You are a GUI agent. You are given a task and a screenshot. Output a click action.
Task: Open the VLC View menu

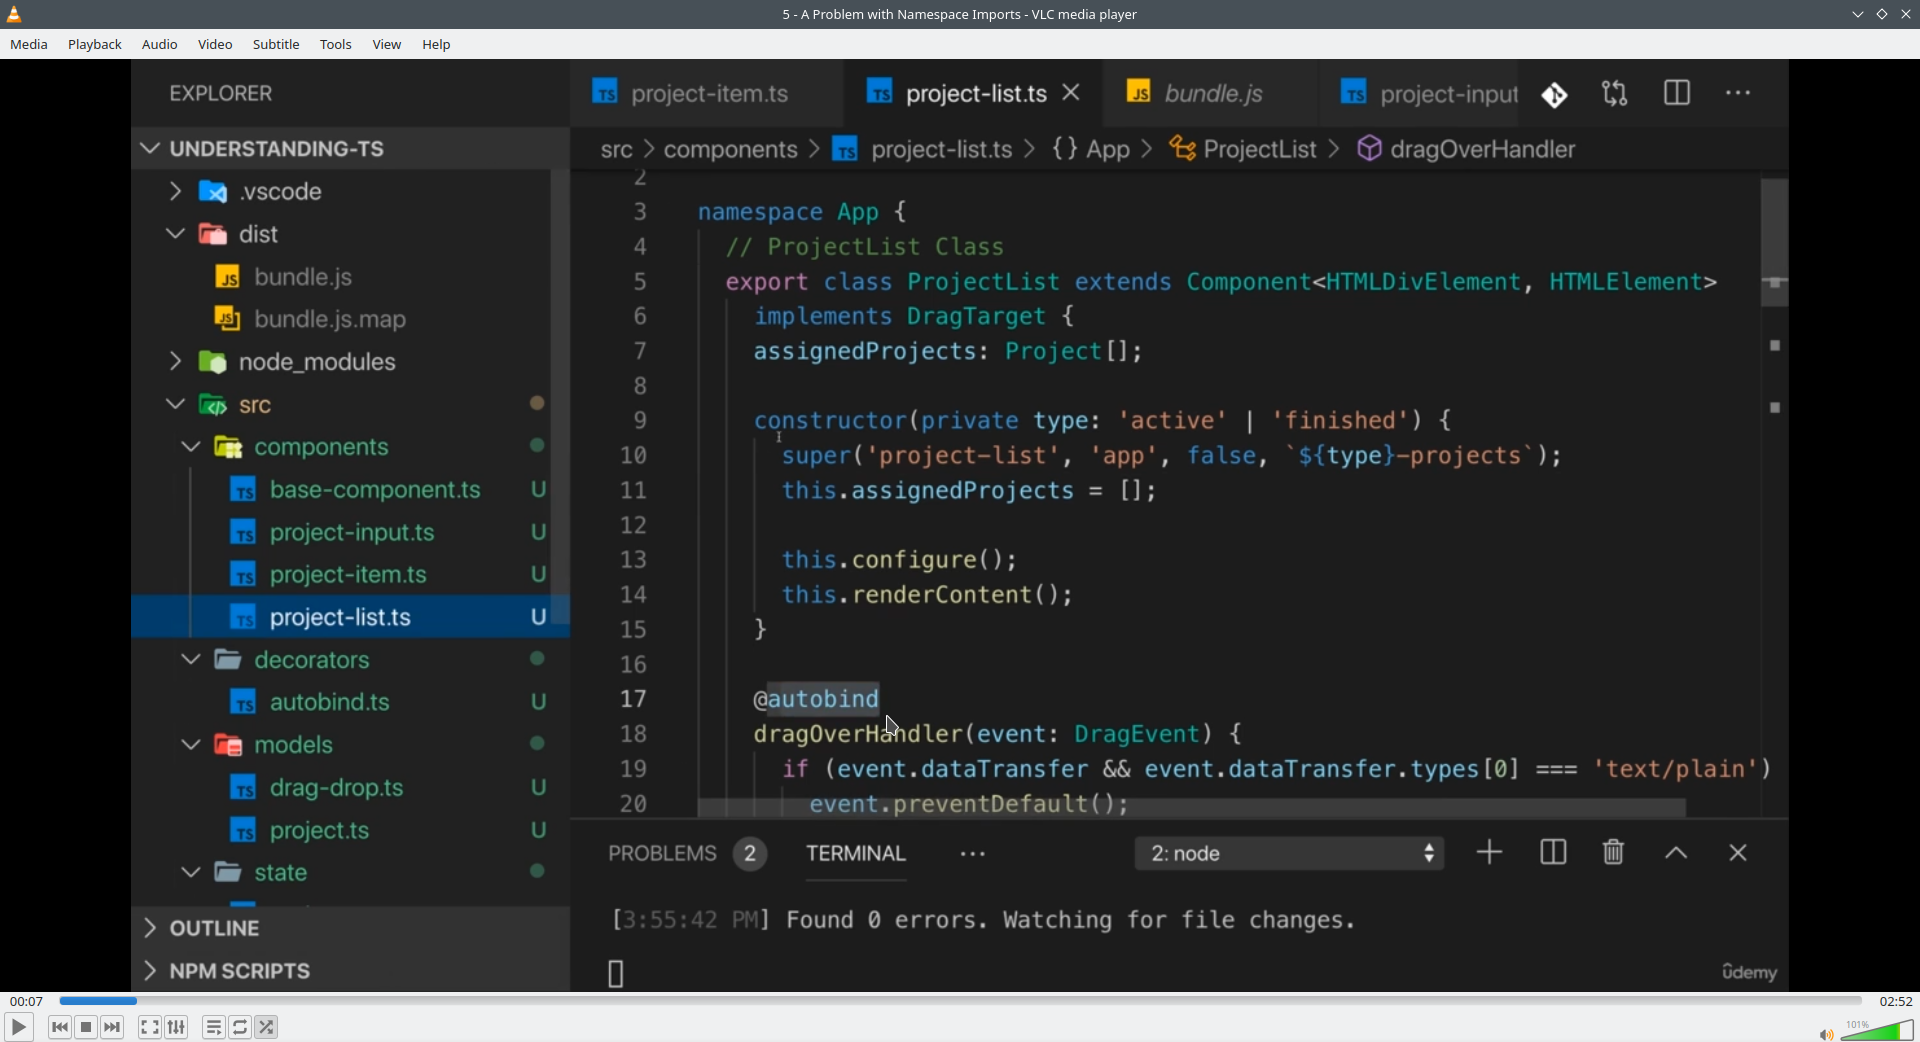387,44
